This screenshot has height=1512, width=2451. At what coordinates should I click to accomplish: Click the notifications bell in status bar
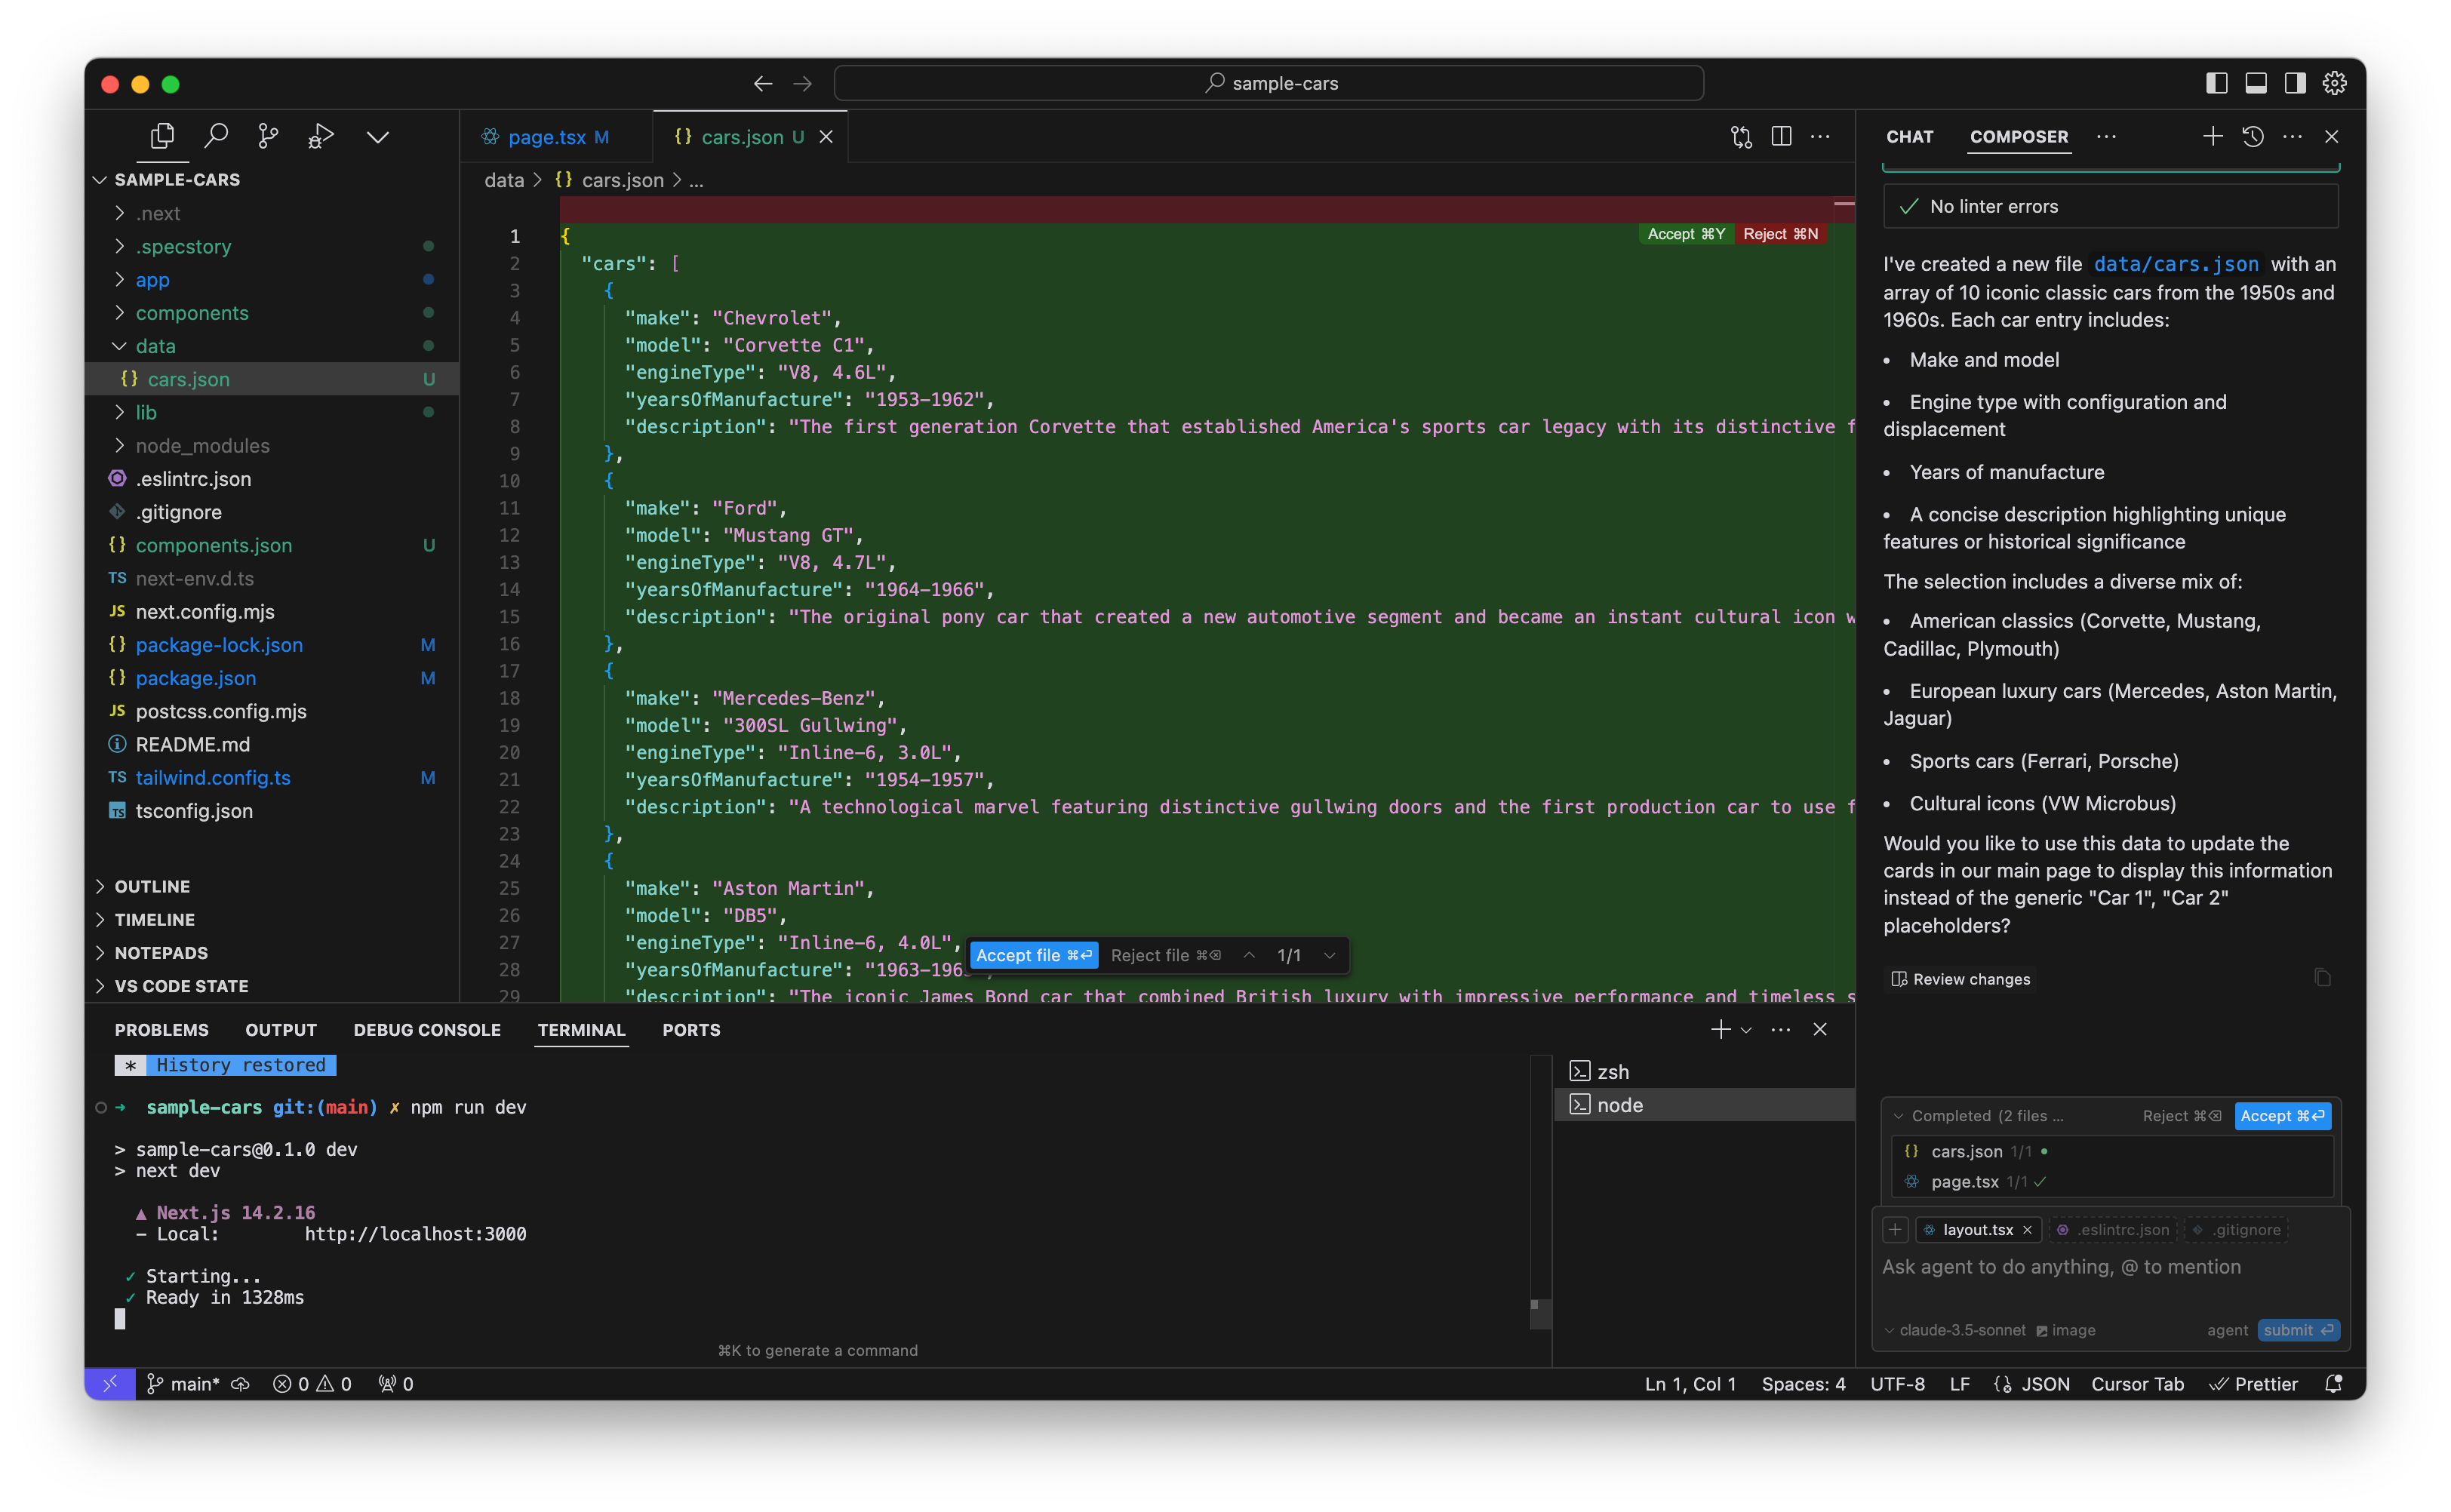pyautogui.click(x=2333, y=1384)
